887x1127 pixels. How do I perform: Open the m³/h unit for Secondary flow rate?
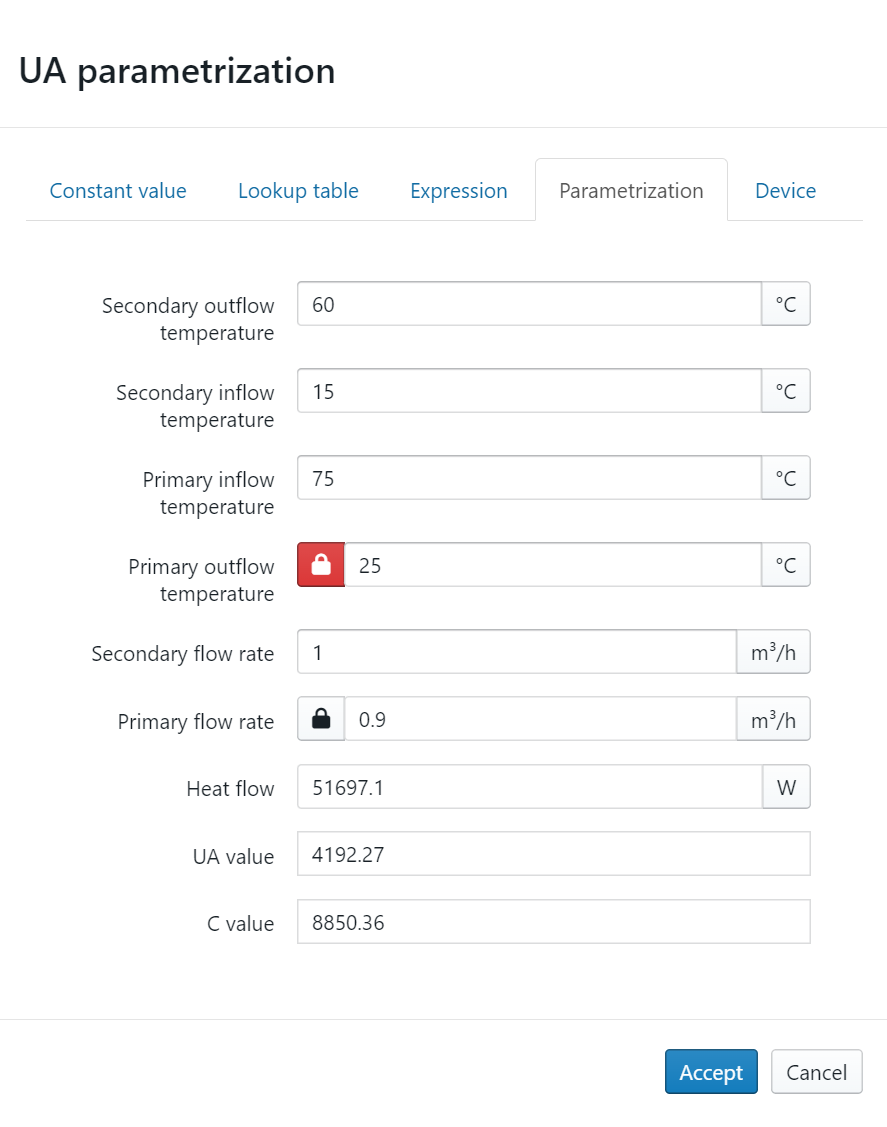click(773, 652)
